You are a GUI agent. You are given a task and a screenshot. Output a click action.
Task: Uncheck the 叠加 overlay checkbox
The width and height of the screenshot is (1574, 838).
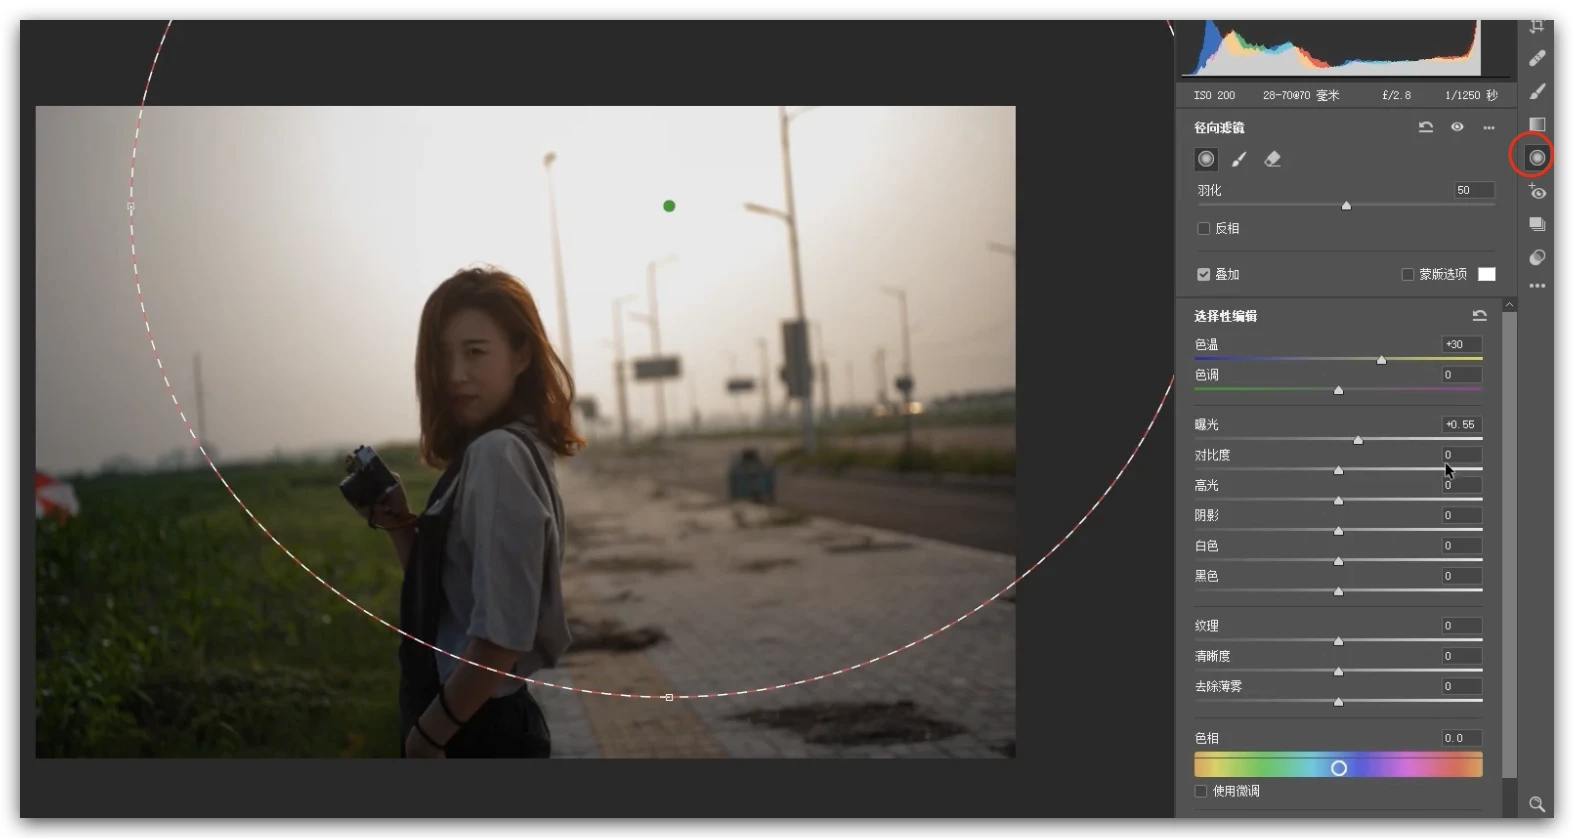(1204, 274)
